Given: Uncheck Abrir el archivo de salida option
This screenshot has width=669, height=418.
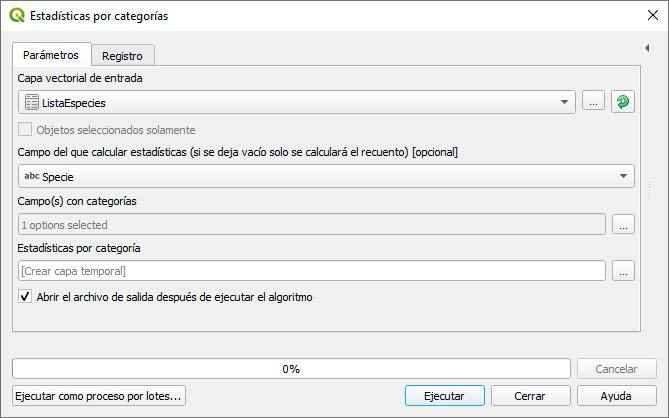Looking at the screenshot, I should [x=25, y=296].
